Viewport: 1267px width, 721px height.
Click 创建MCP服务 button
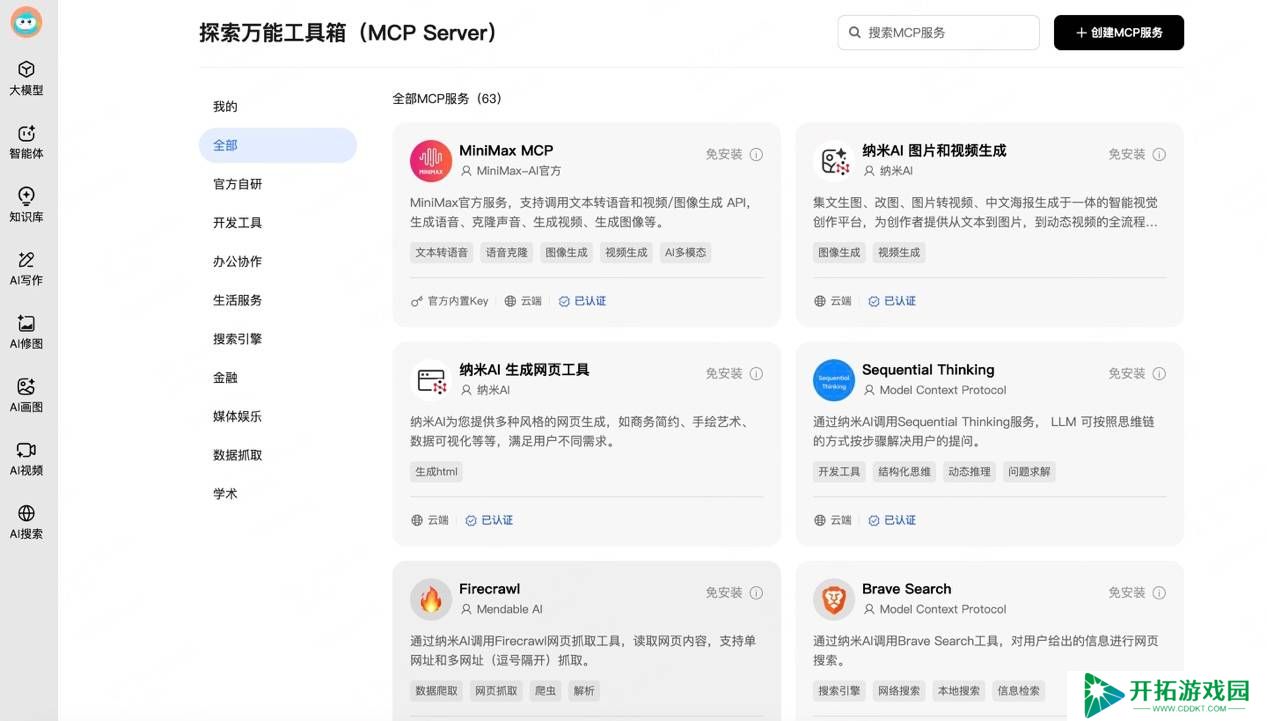tap(1119, 32)
